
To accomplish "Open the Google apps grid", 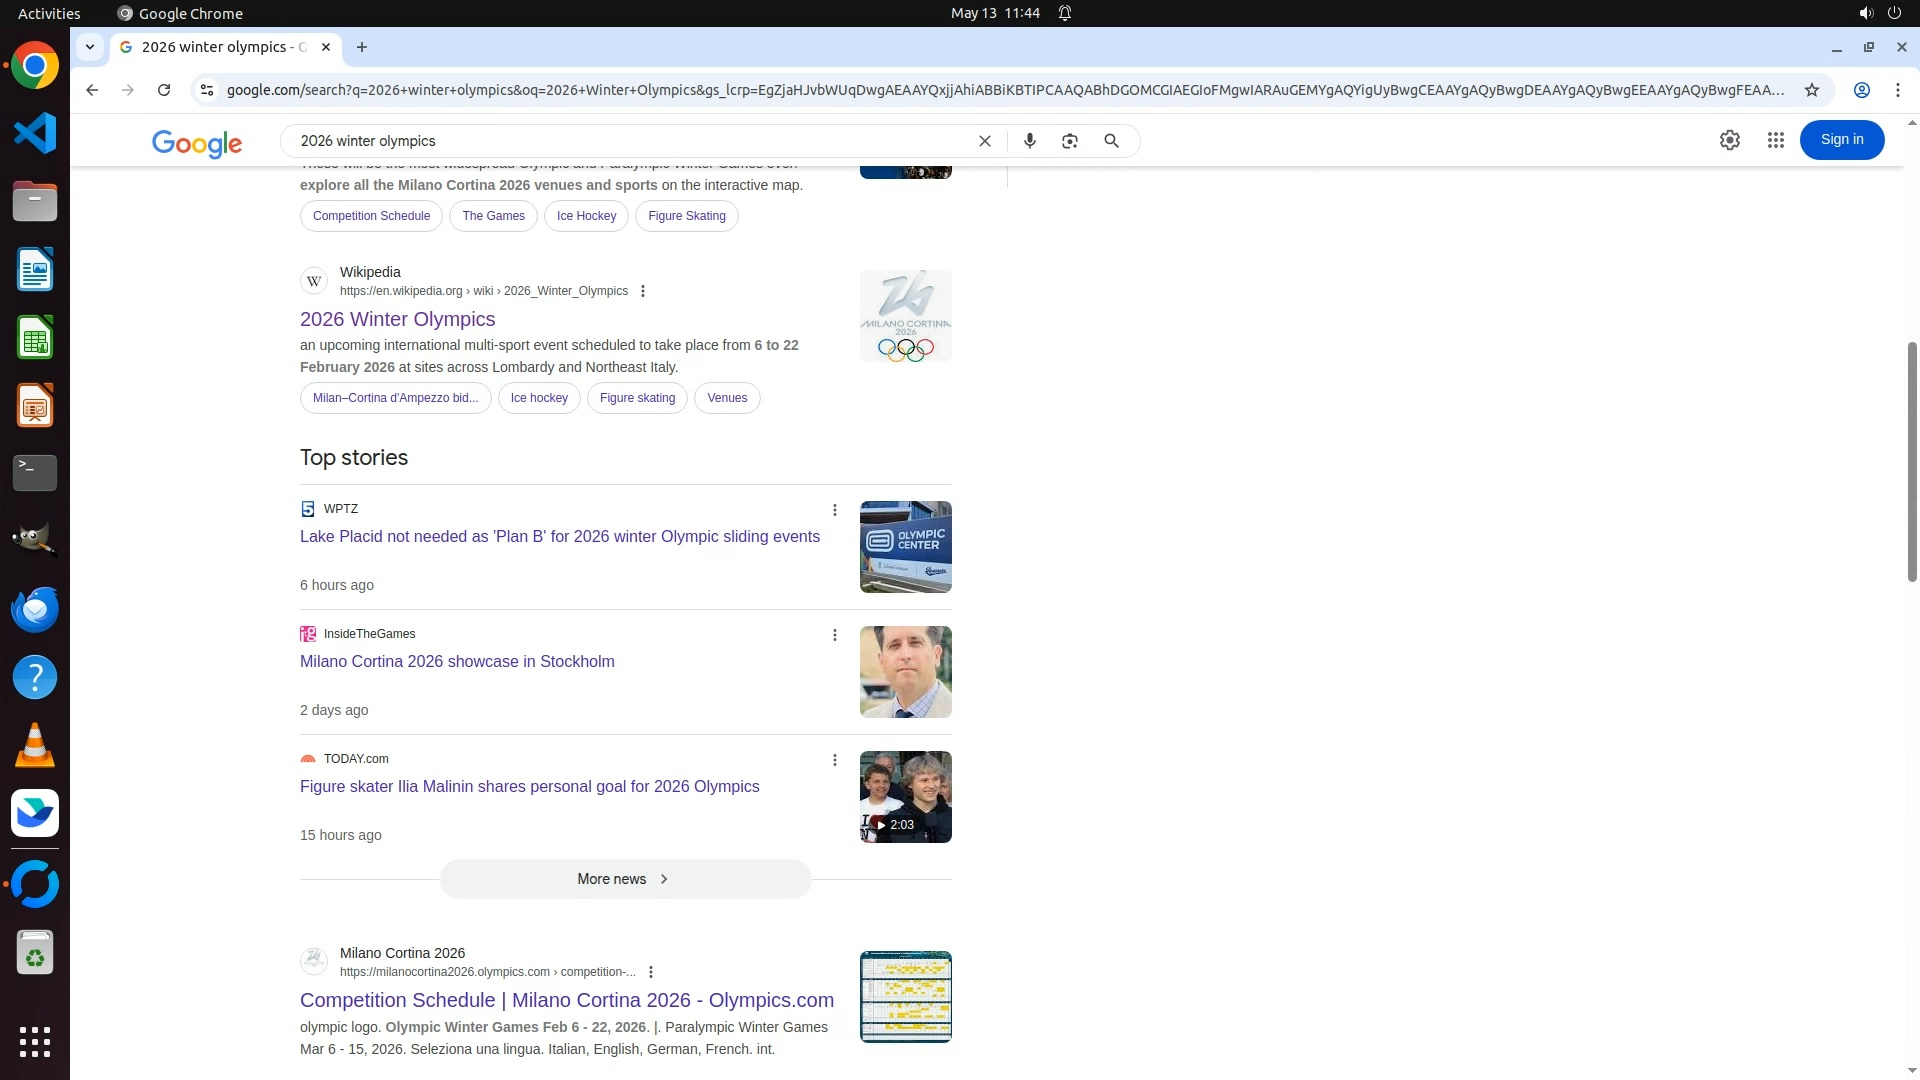I will (1775, 140).
